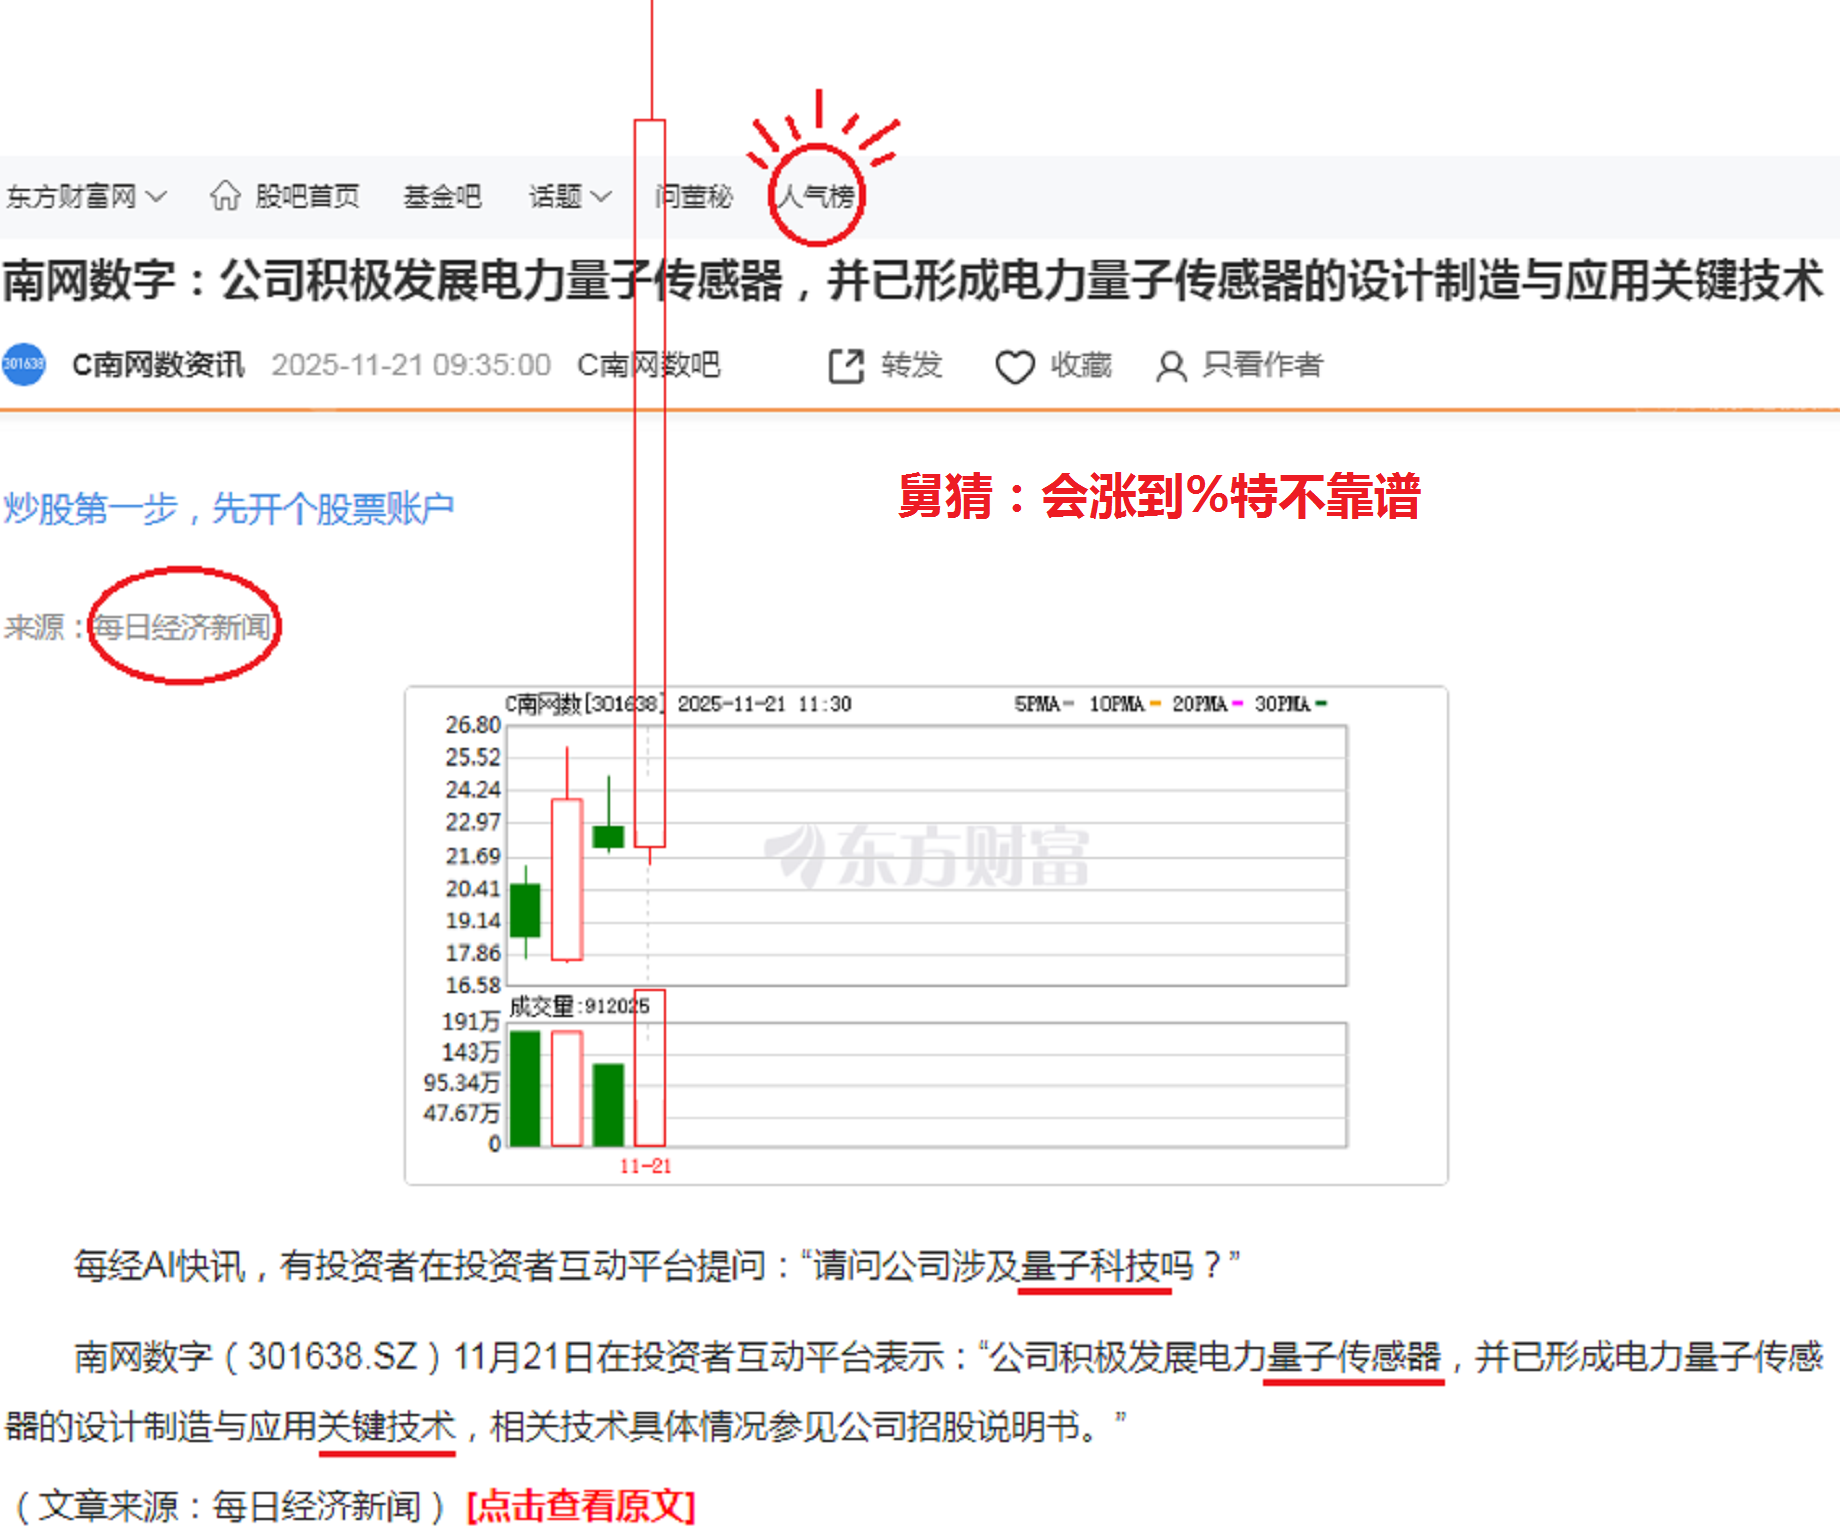Click the post timestamp 2025-11-21 09:35:00
This screenshot has width=1840, height=1529.
pyautogui.click(x=411, y=365)
